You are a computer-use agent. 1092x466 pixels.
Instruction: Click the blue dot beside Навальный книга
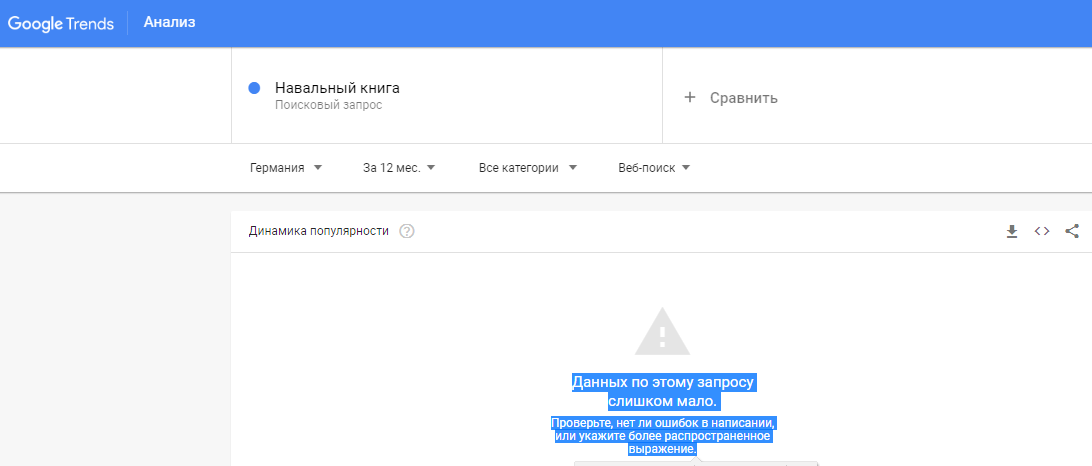[x=254, y=88]
